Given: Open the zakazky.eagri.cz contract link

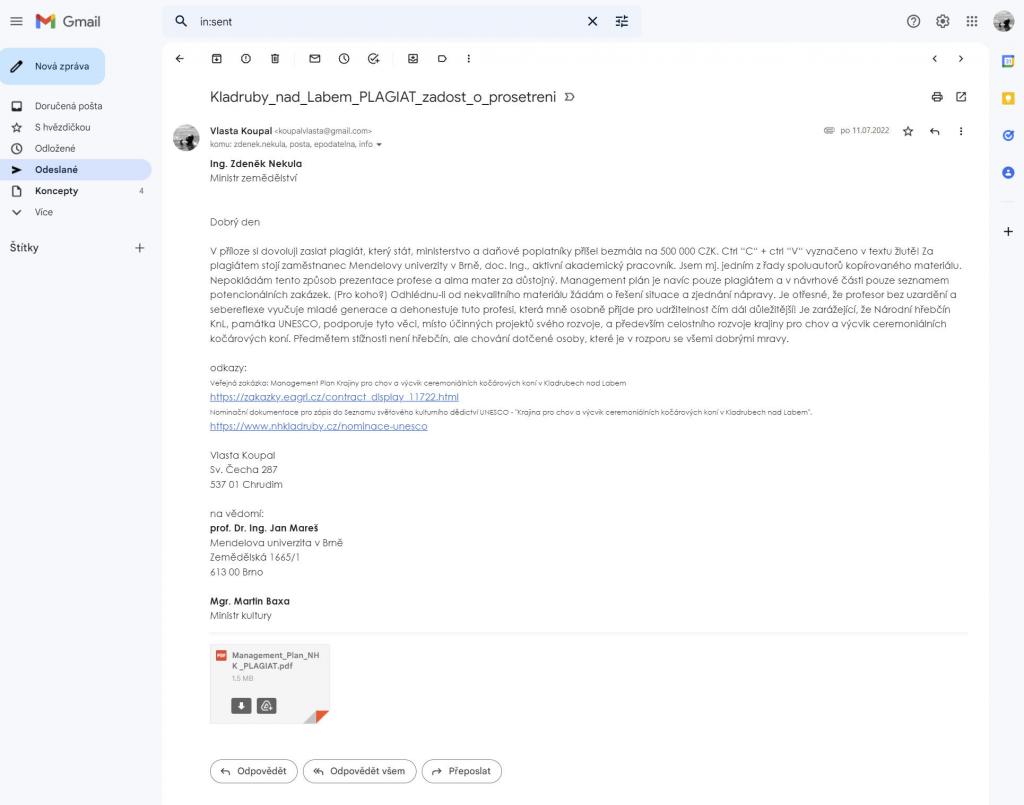Looking at the screenshot, I should coord(334,397).
